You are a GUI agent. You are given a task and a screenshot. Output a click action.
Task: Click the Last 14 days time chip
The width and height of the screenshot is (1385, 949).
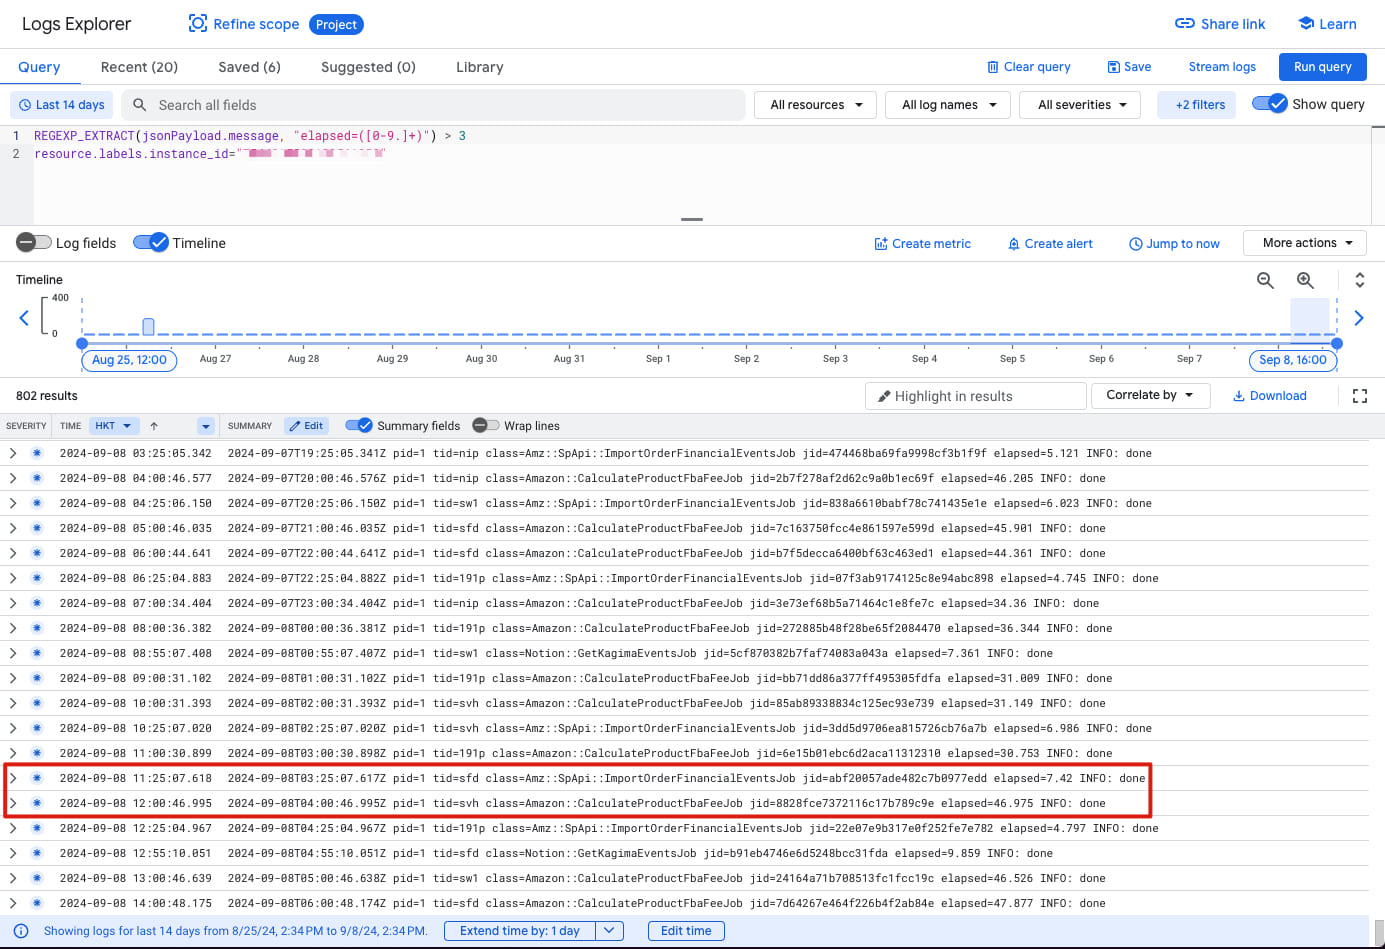[62, 105]
